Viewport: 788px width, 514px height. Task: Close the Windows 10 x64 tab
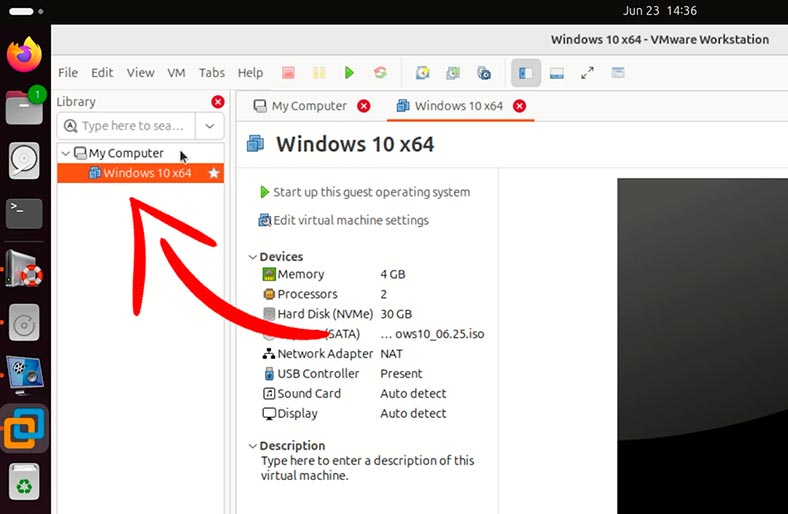click(x=520, y=106)
